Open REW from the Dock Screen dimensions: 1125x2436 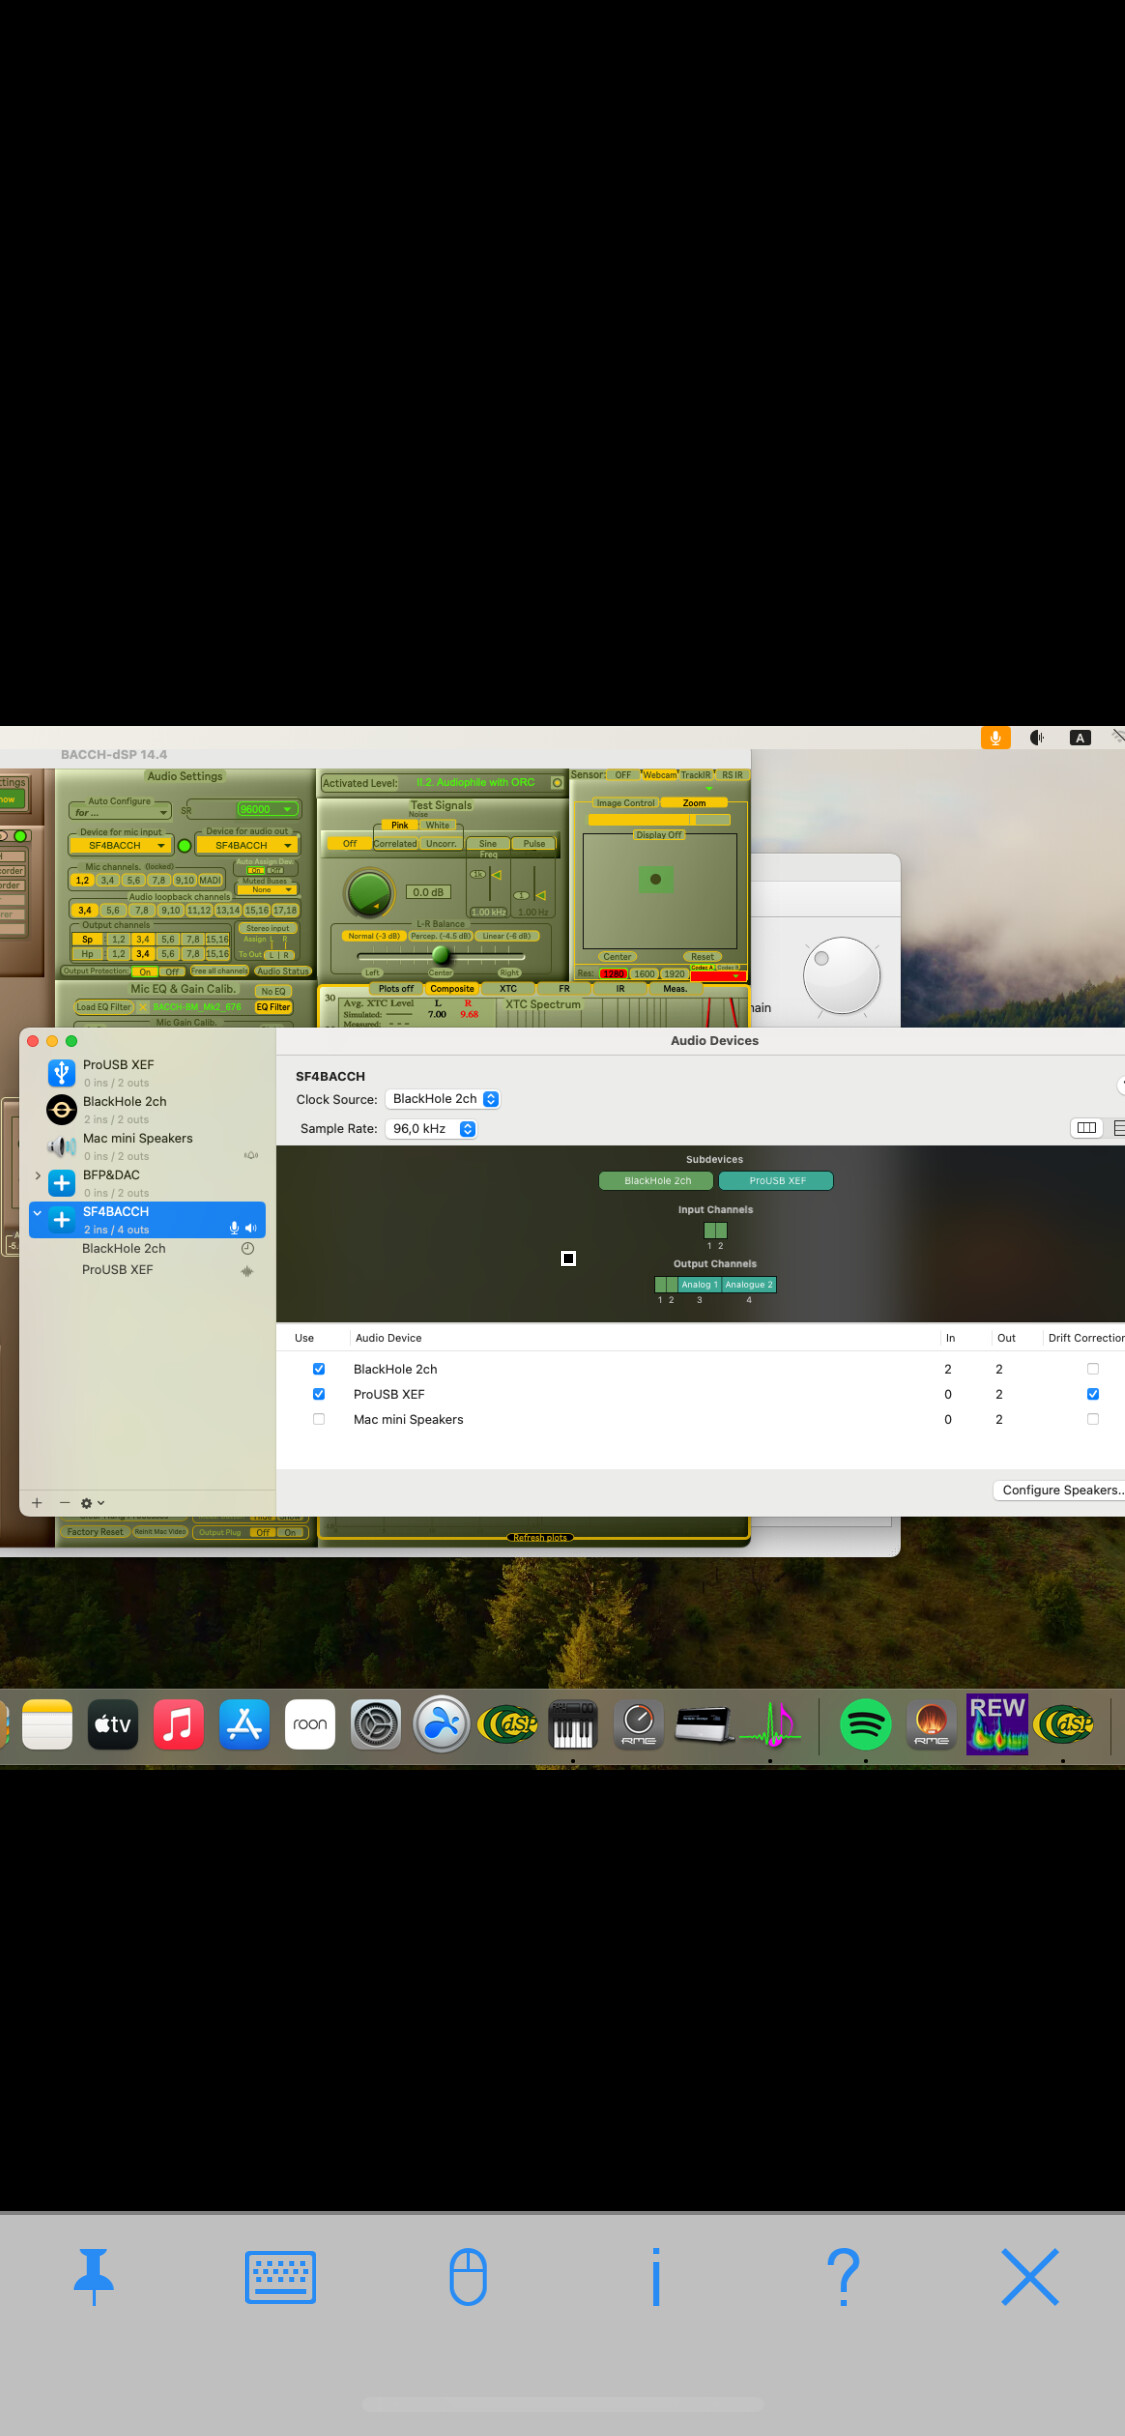(x=997, y=1724)
